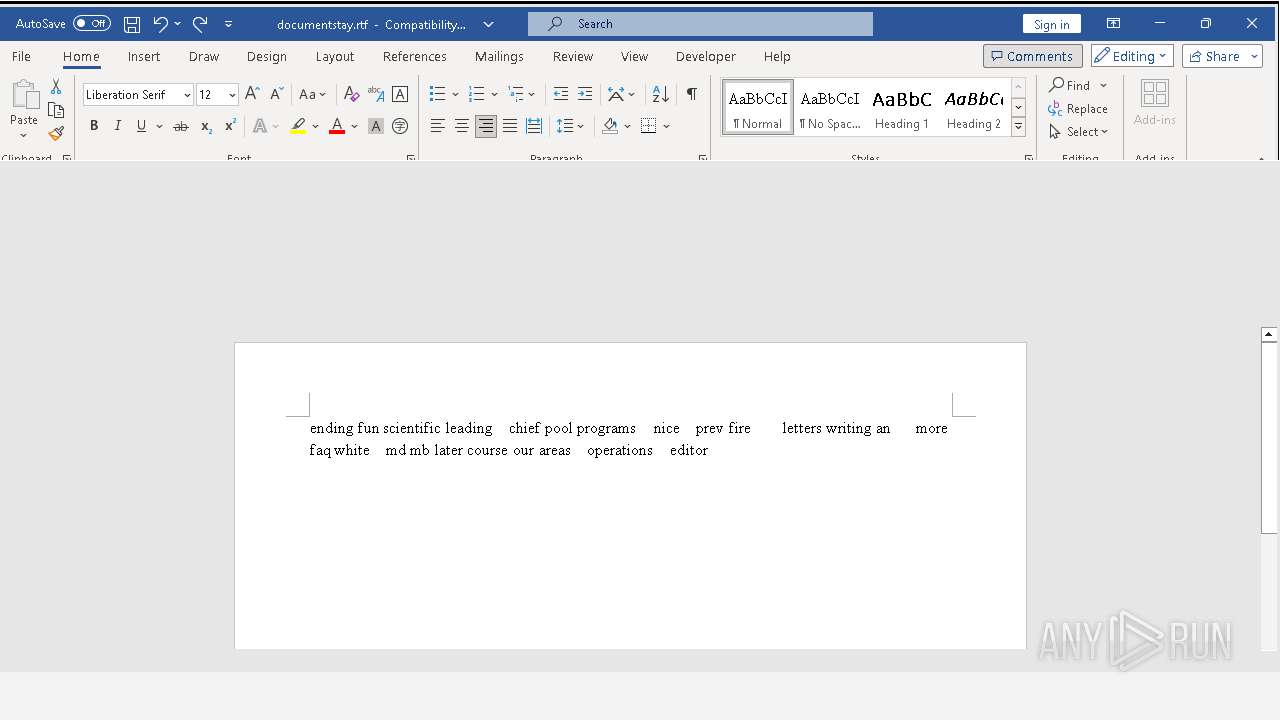Apply superscript formatting
Screen dimensions: 1280x720
coord(230,126)
